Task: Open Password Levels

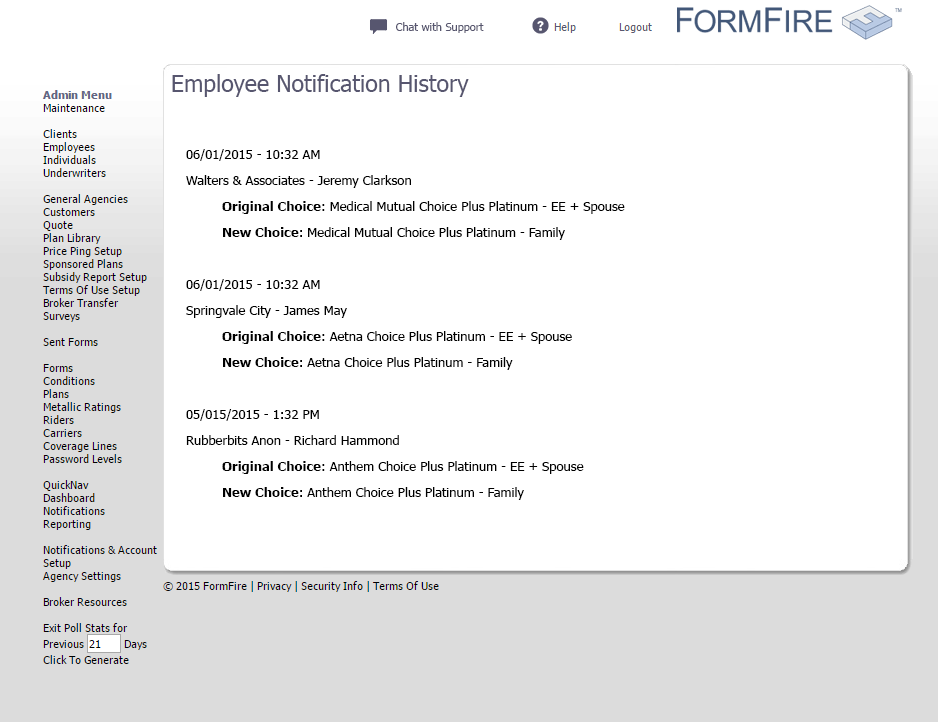Action: (x=83, y=459)
